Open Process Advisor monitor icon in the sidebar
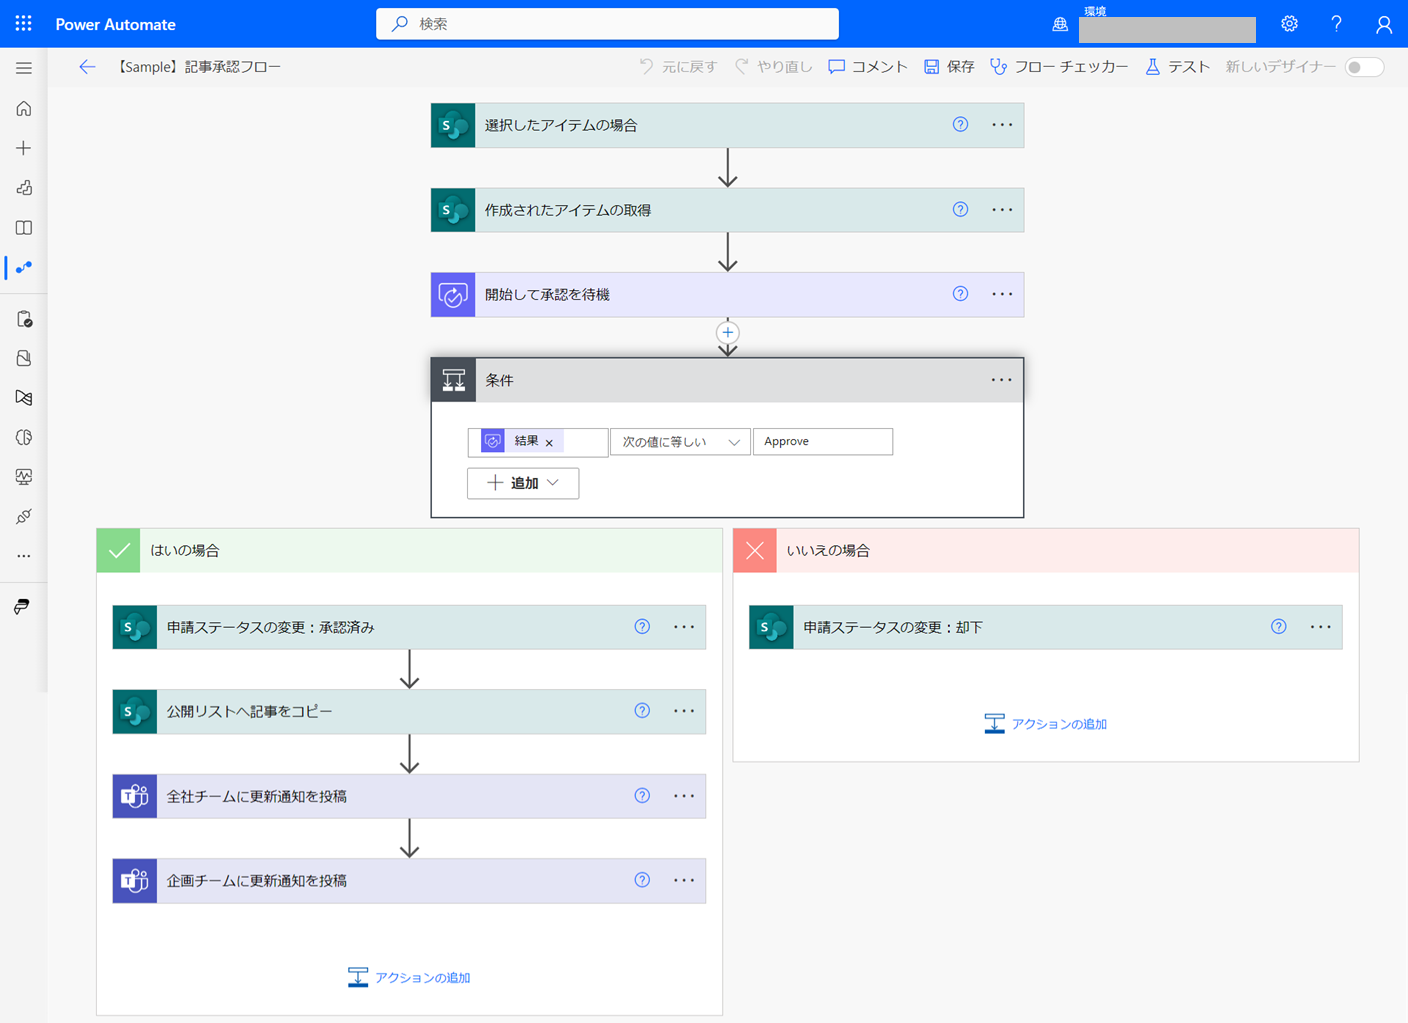Viewport: 1408px width, 1023px height. [x=23, y=477]
